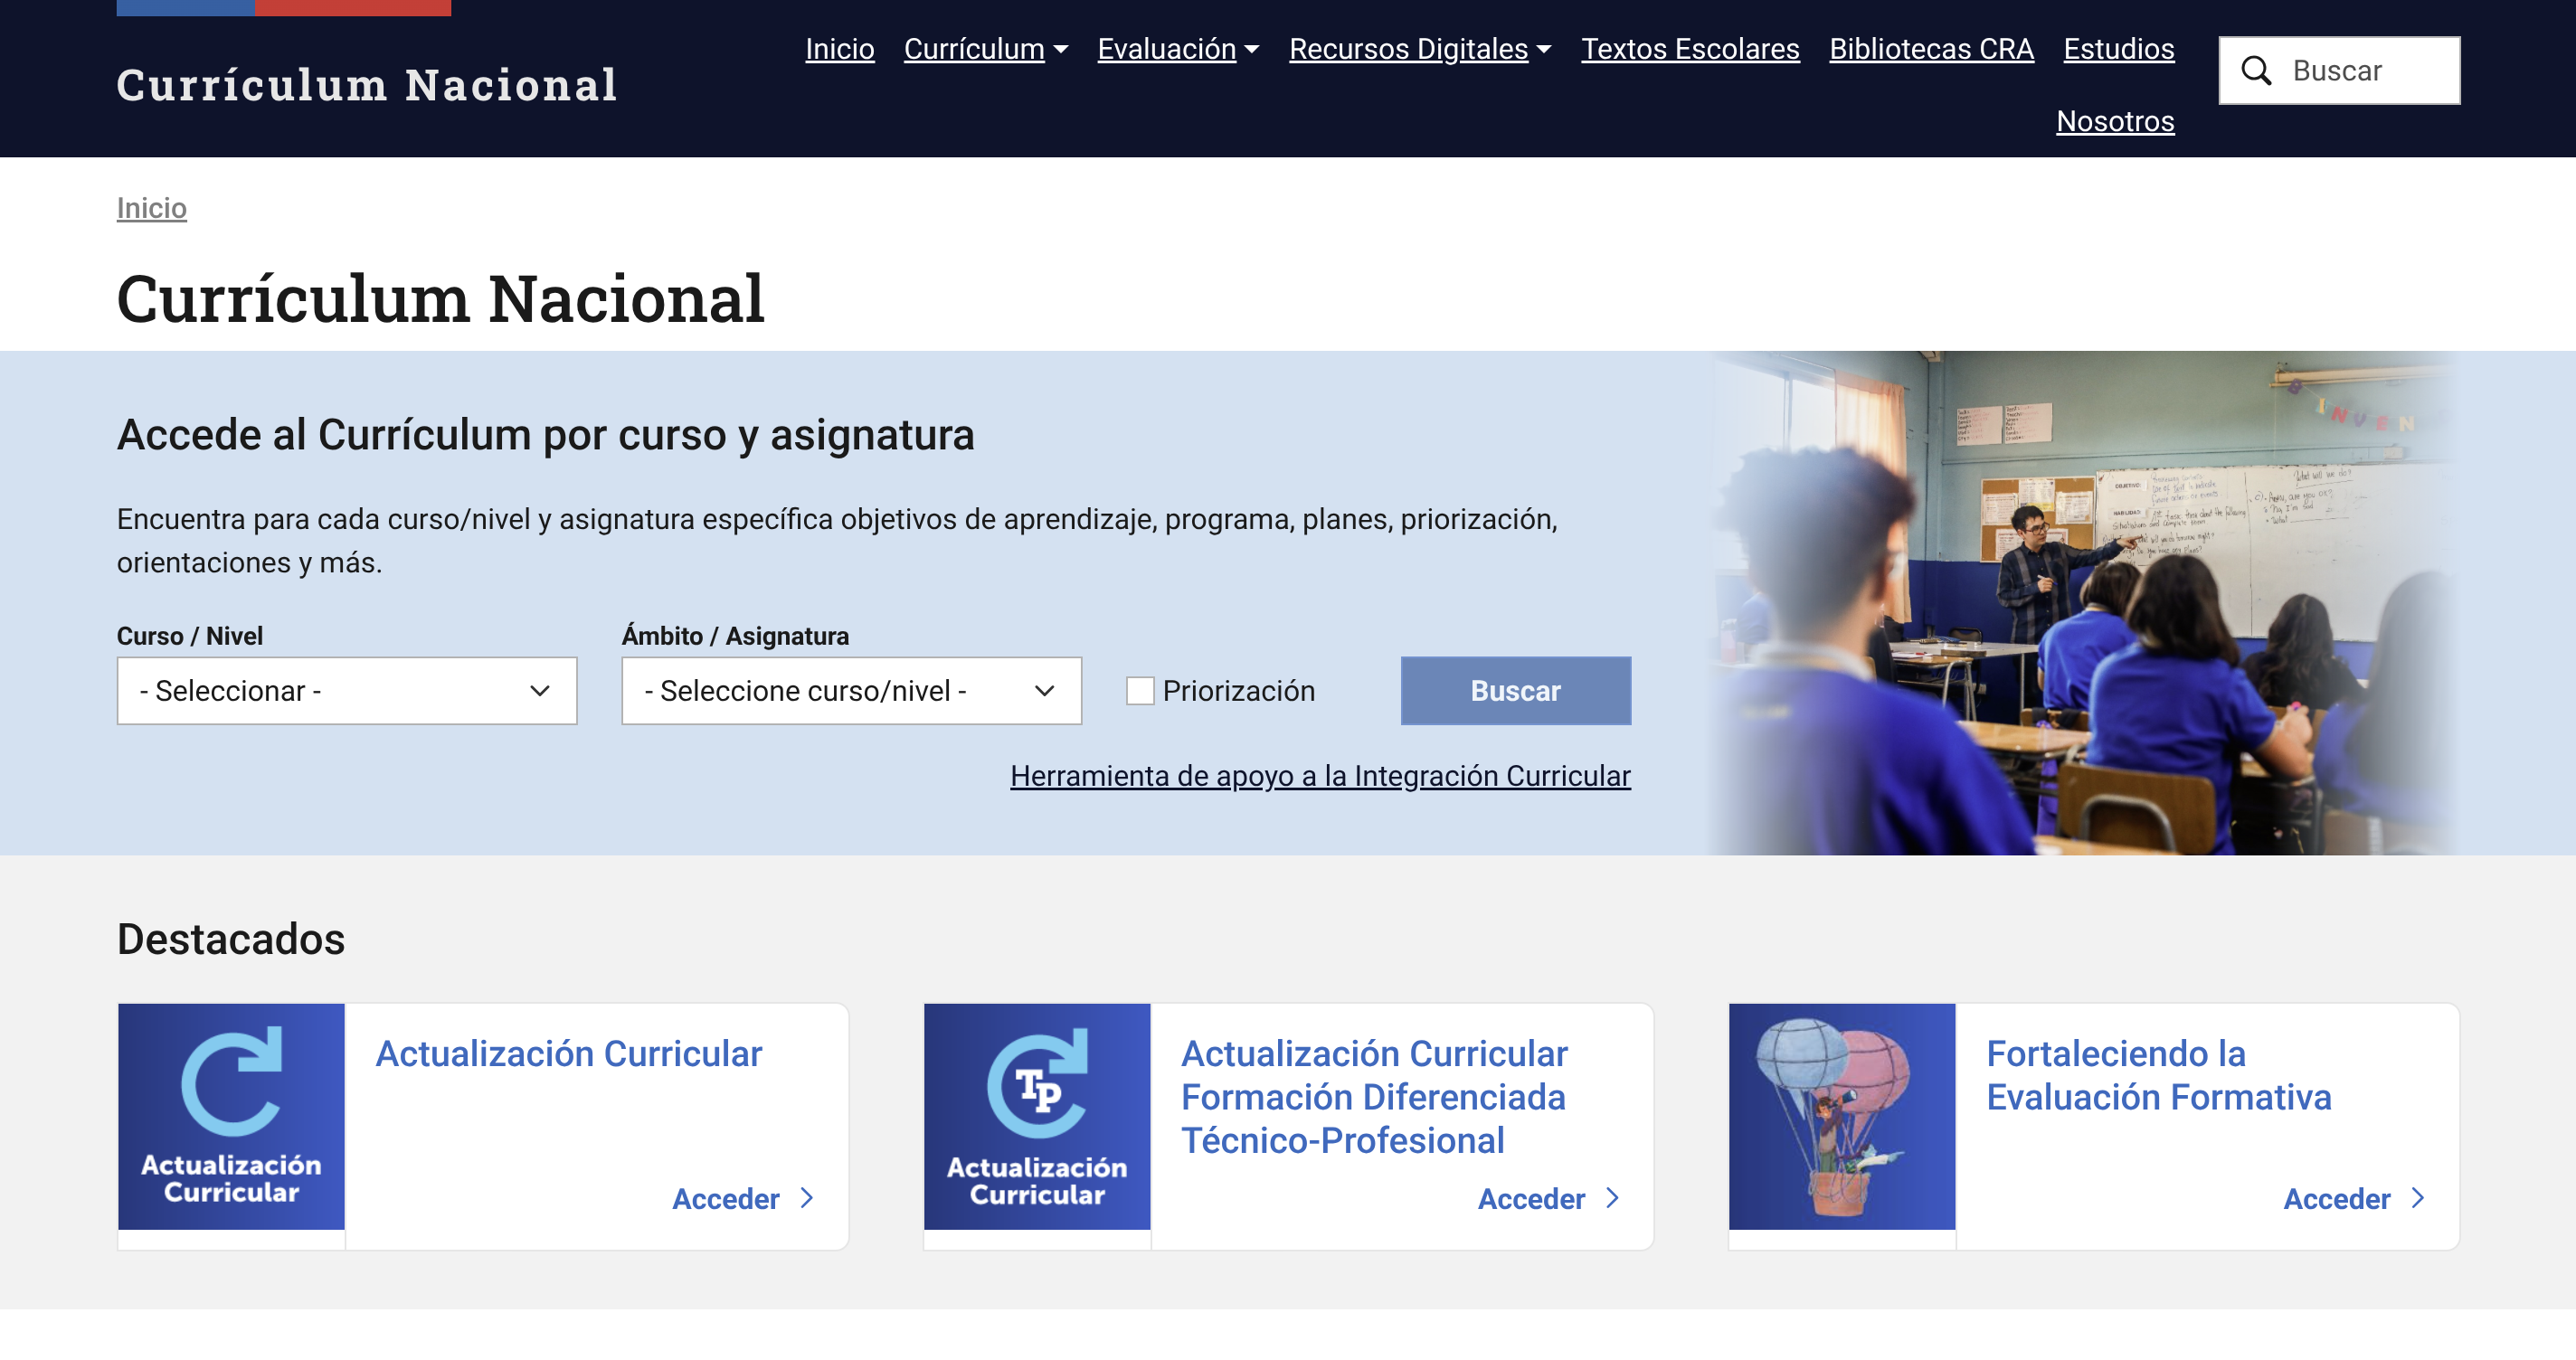Open Nosotros menu item
Screen dimensions: 2576x1360
pos(2115,121)
